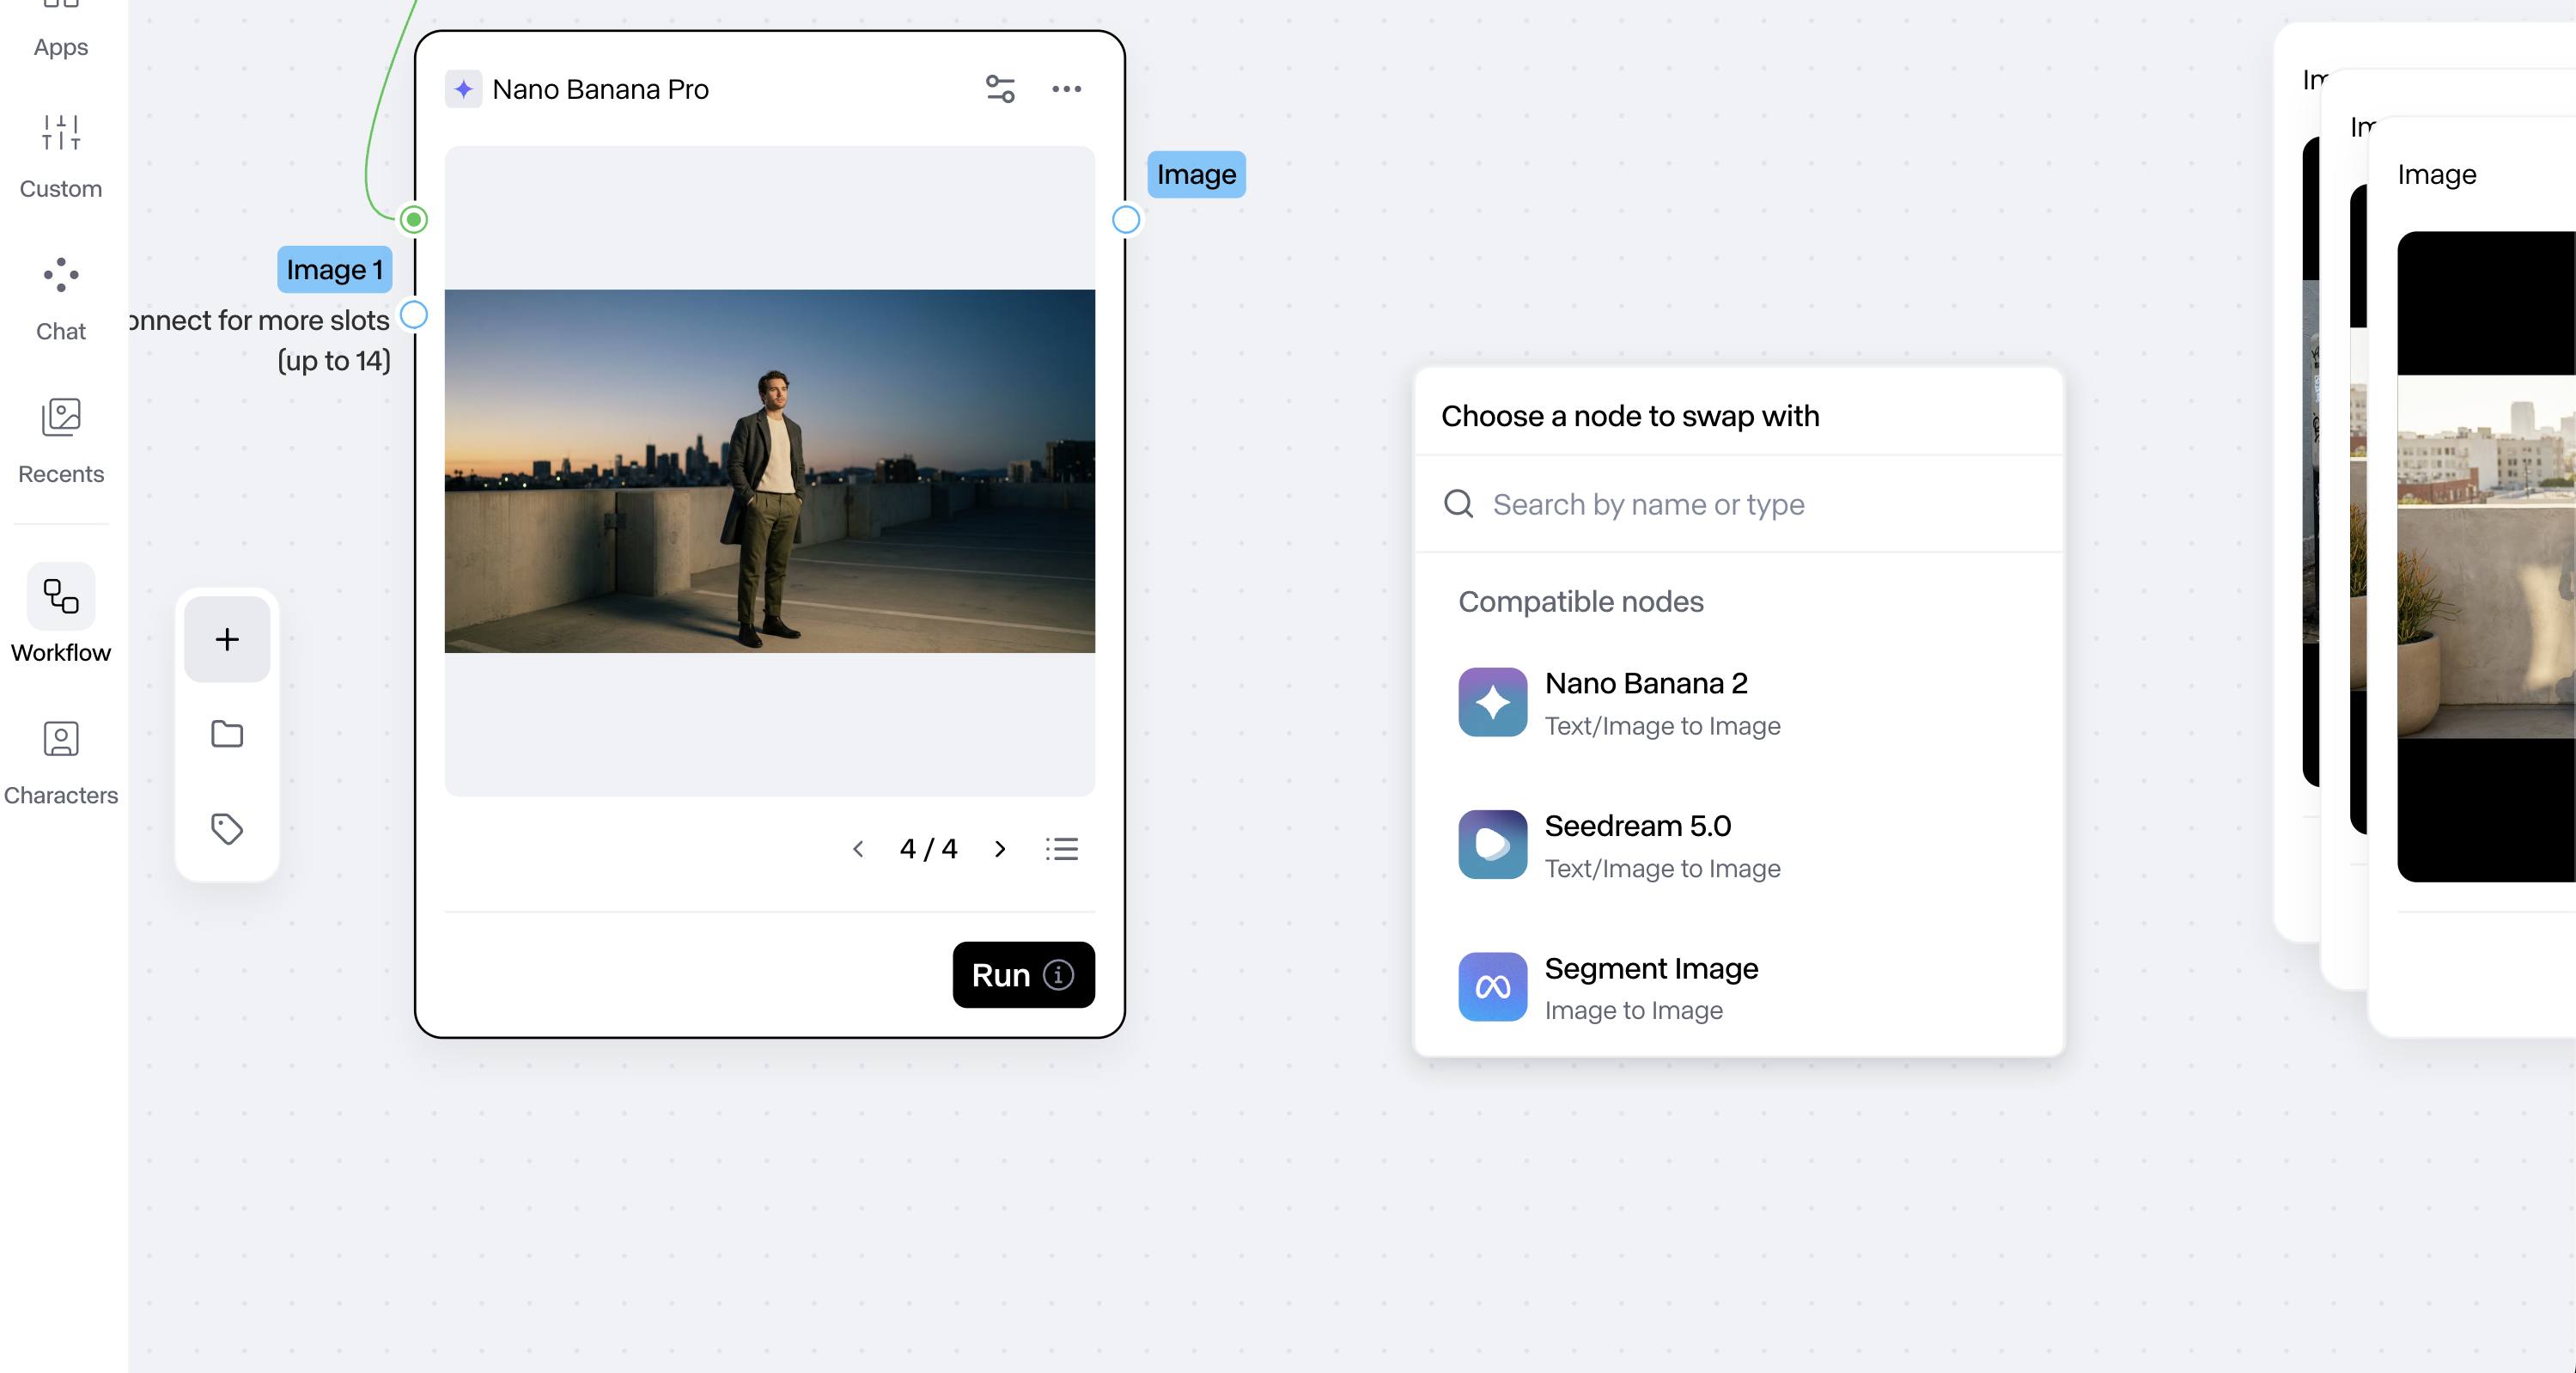Screen dimensions: 2576x1373
Task: Click the rooftop image thumbnail in right Image node
Action: pos(2486,557)
